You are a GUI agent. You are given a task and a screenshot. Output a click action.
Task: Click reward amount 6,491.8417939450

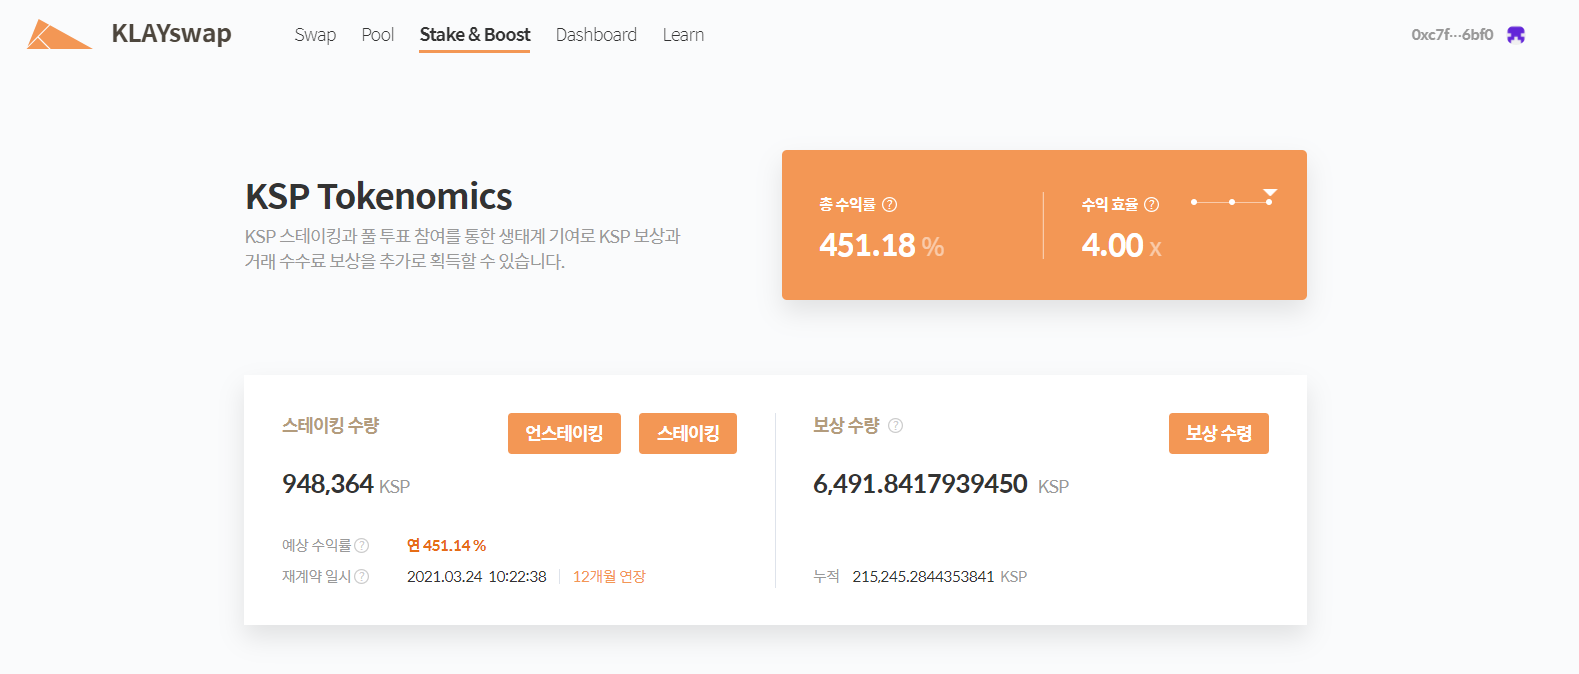point(920,484)
